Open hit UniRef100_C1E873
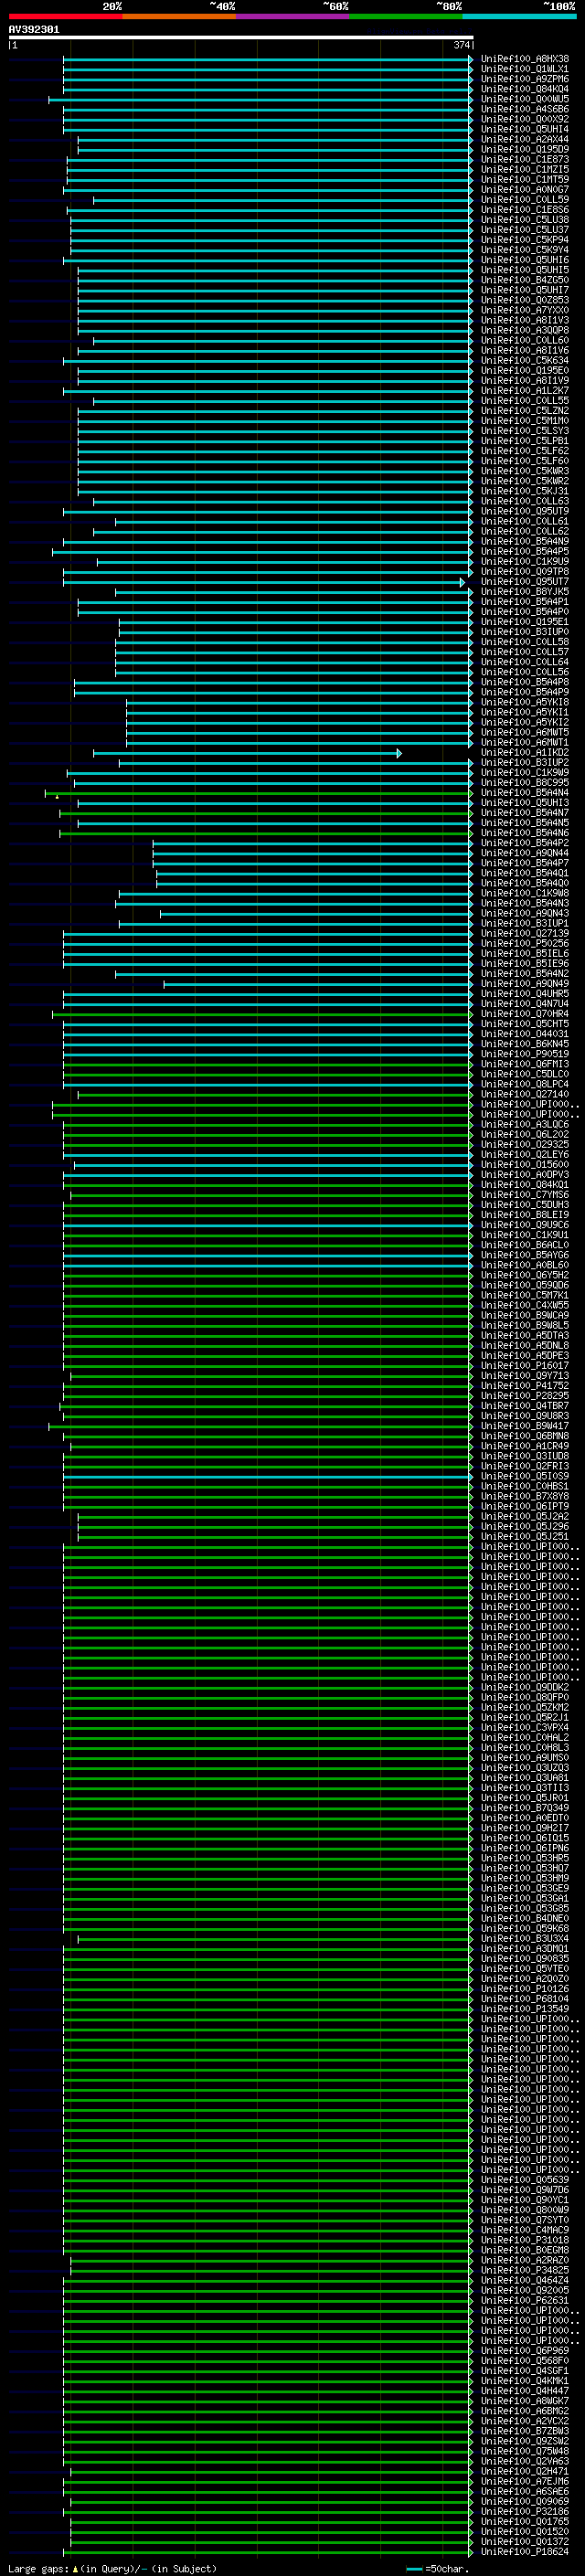The height and width of the screenshot is (2576, 585). point(524,159)
